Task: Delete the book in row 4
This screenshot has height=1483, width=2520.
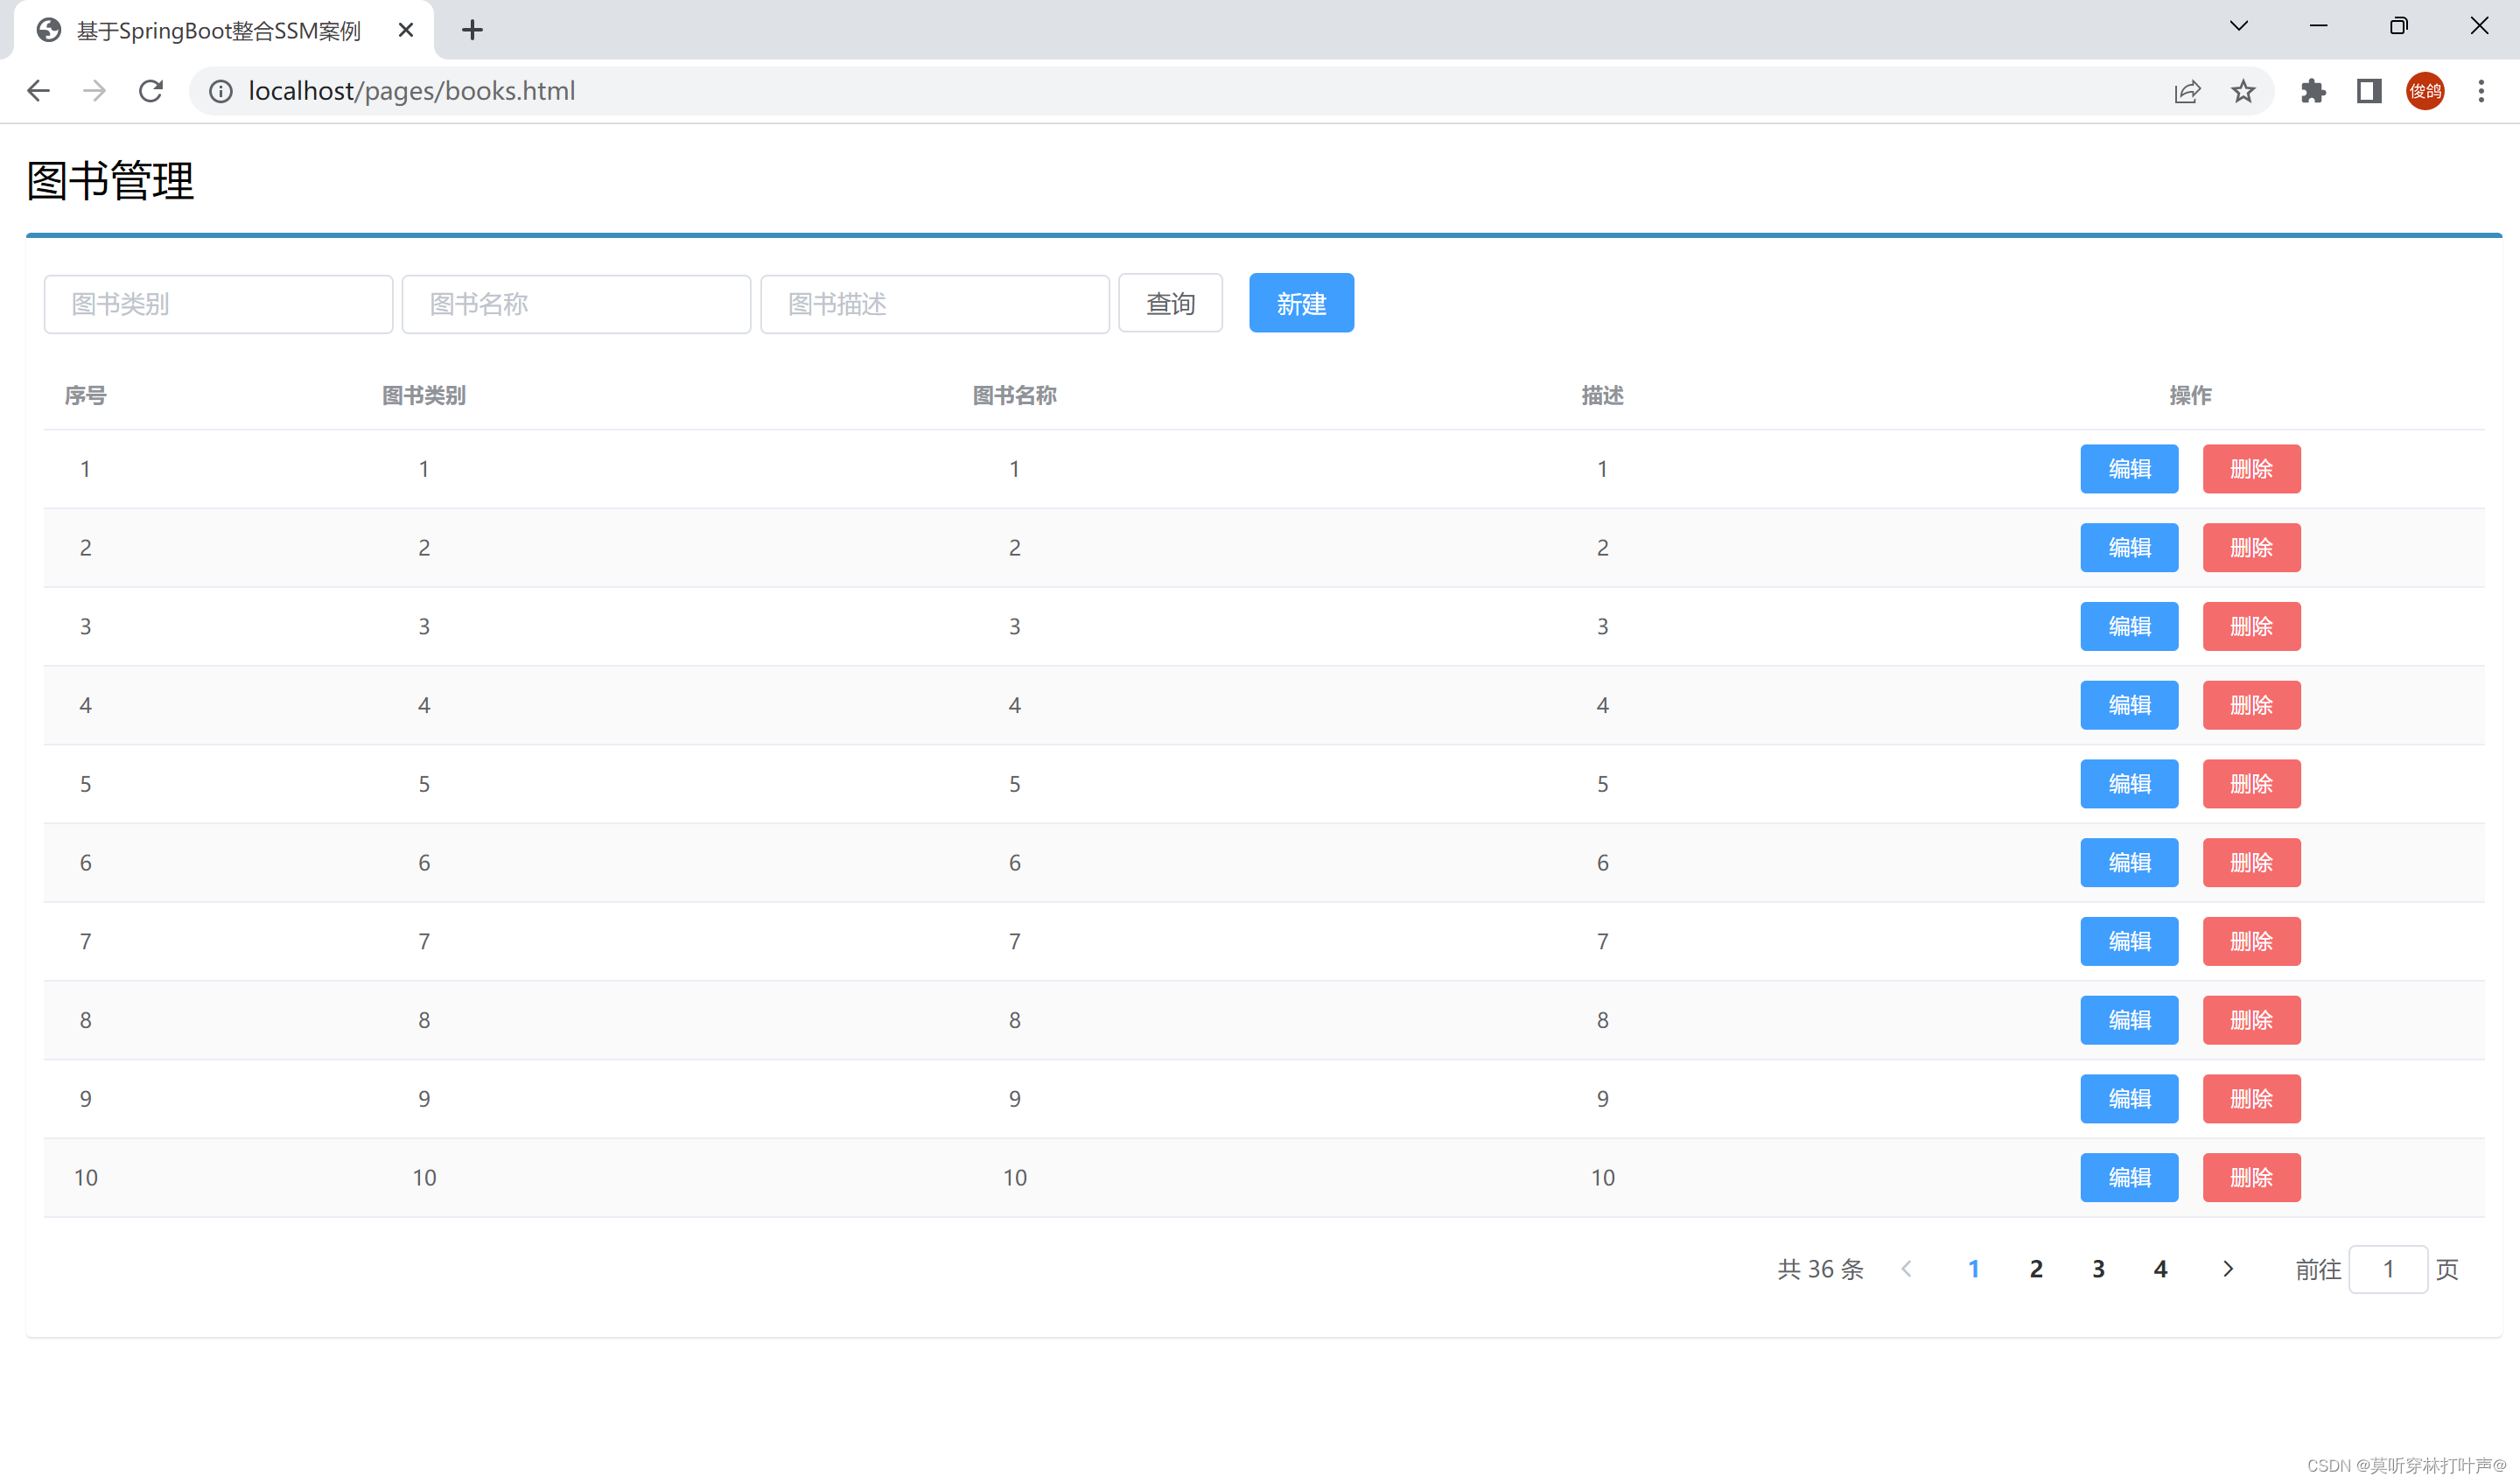Action: pos(2251,705)
